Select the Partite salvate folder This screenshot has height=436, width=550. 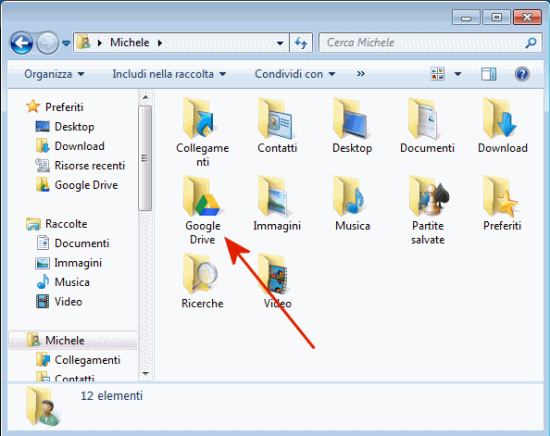pyautogui.click(x=428, y=210)
